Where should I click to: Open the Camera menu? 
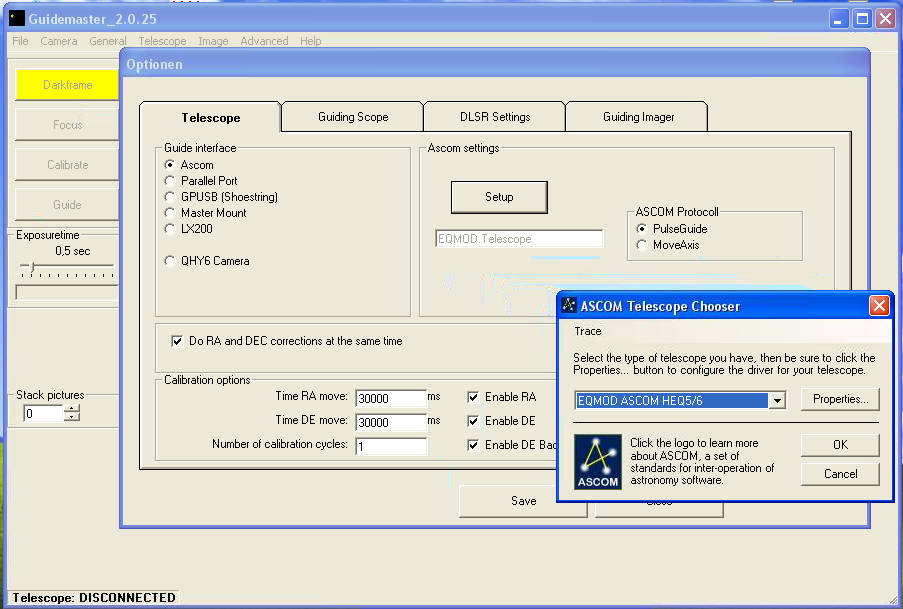[x=59, y=41]
